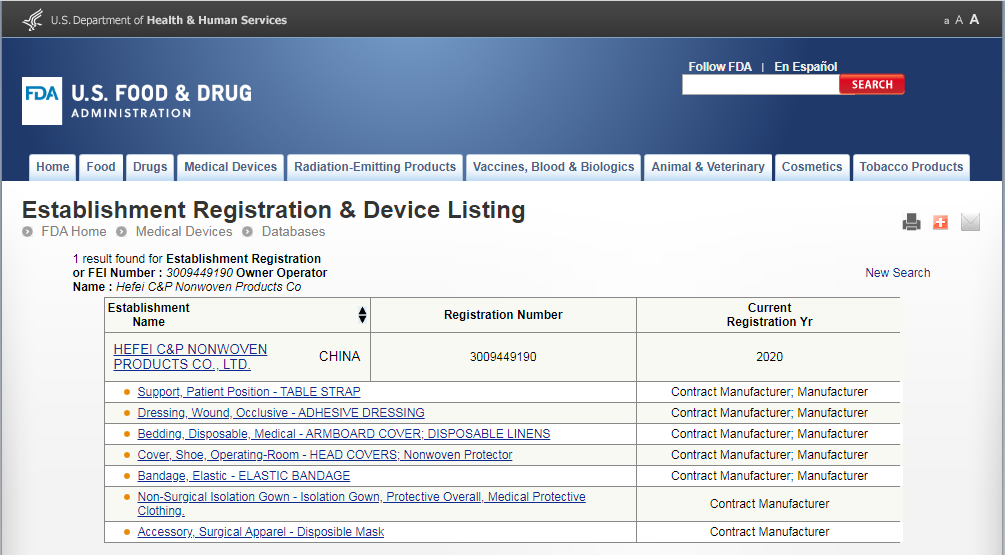Click the Follow FDA link
This screenshot has height=555, width=1005.
[720, 67]
